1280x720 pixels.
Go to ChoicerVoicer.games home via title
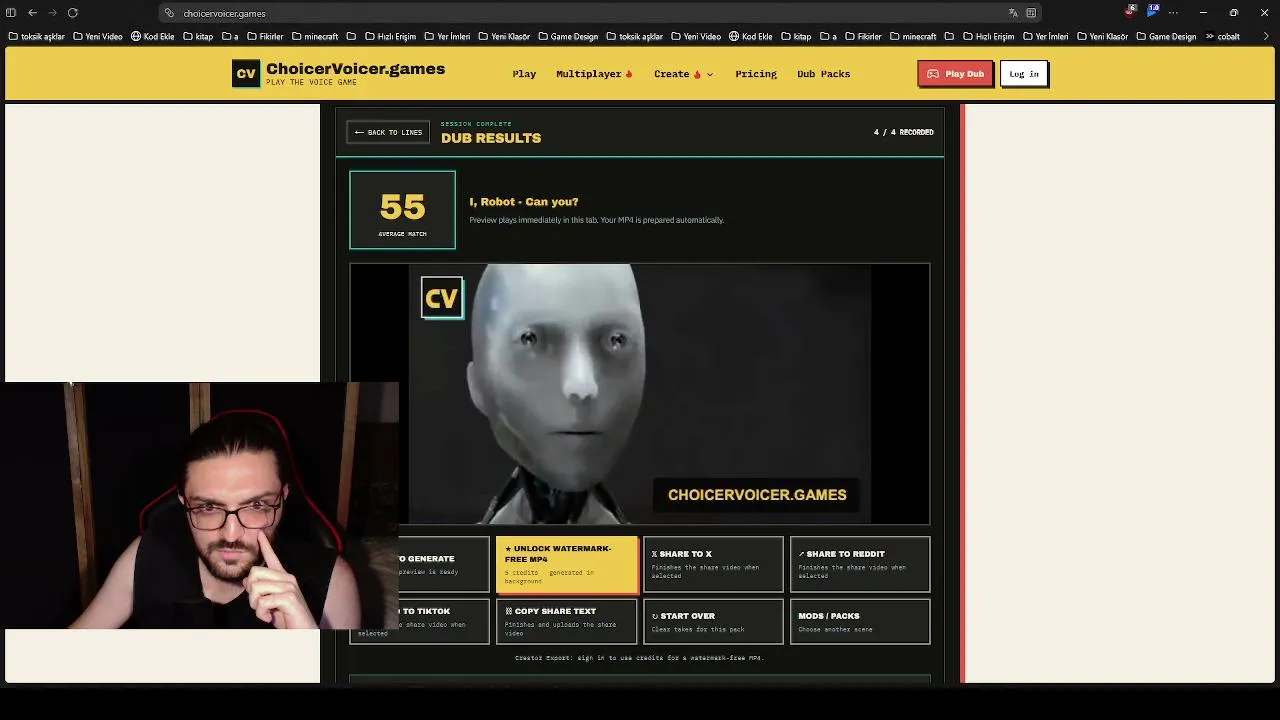(355, 70)
